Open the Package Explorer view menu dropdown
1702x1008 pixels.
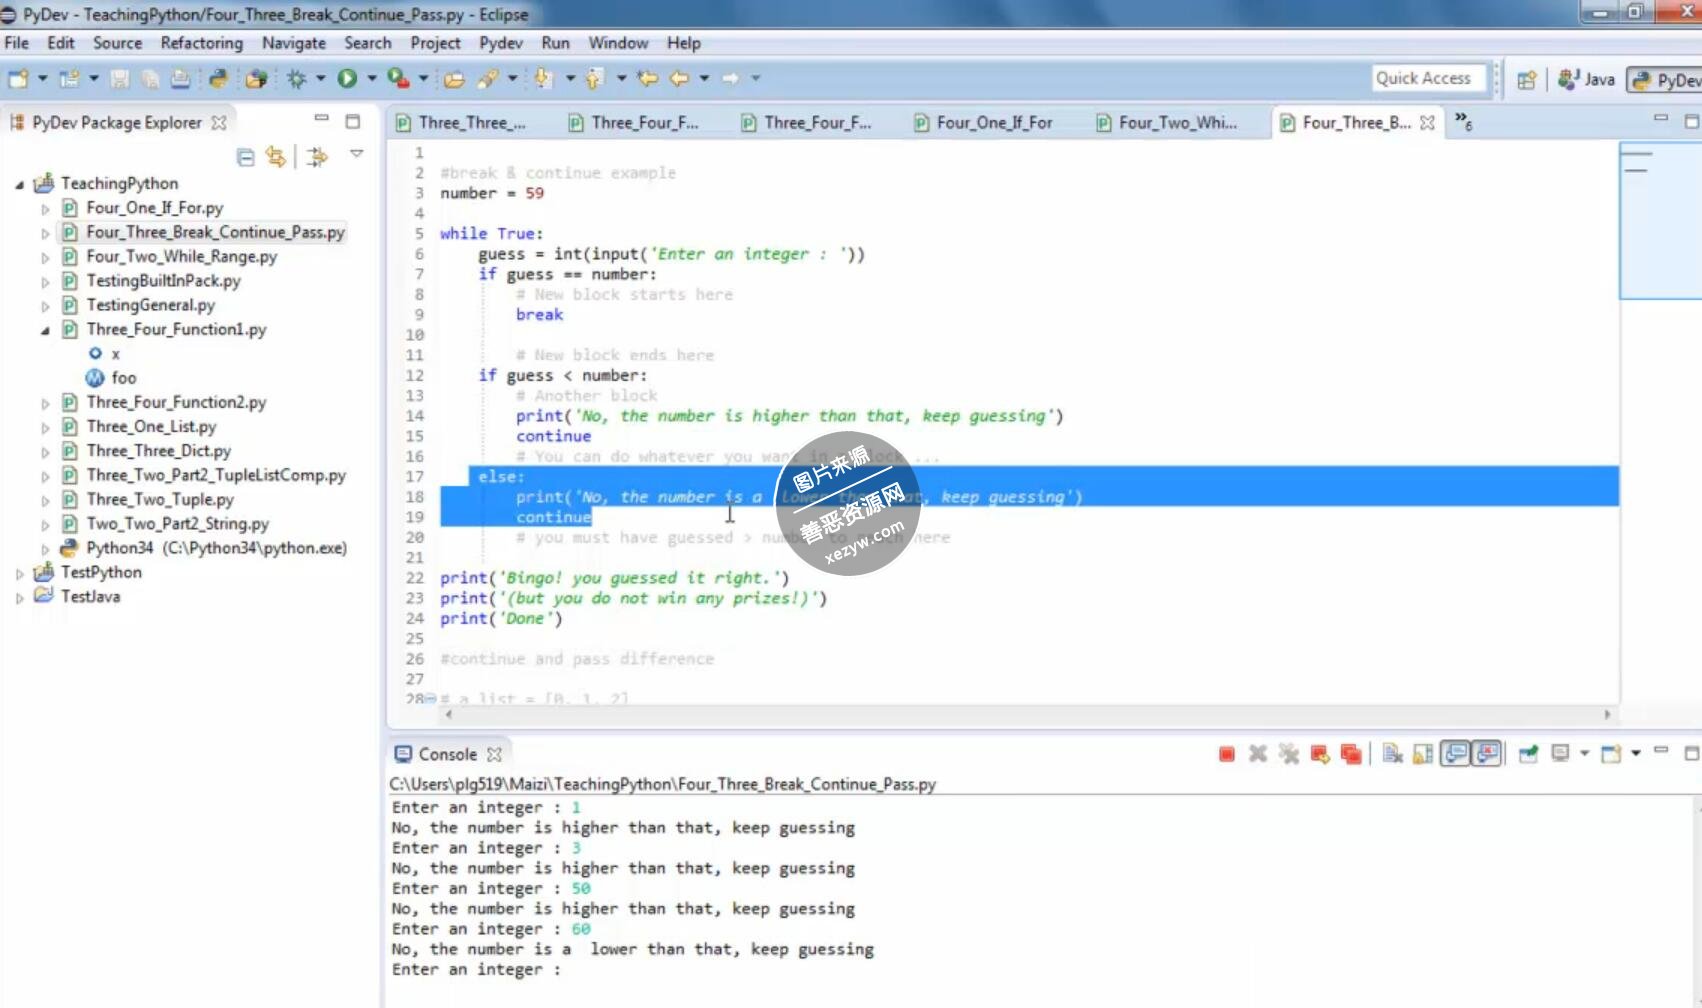356,154
